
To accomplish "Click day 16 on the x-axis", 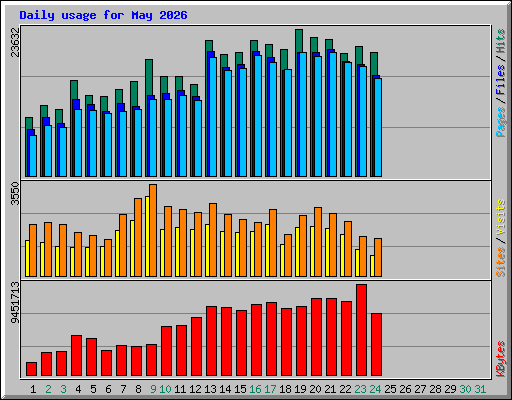I will click(255, 389).
